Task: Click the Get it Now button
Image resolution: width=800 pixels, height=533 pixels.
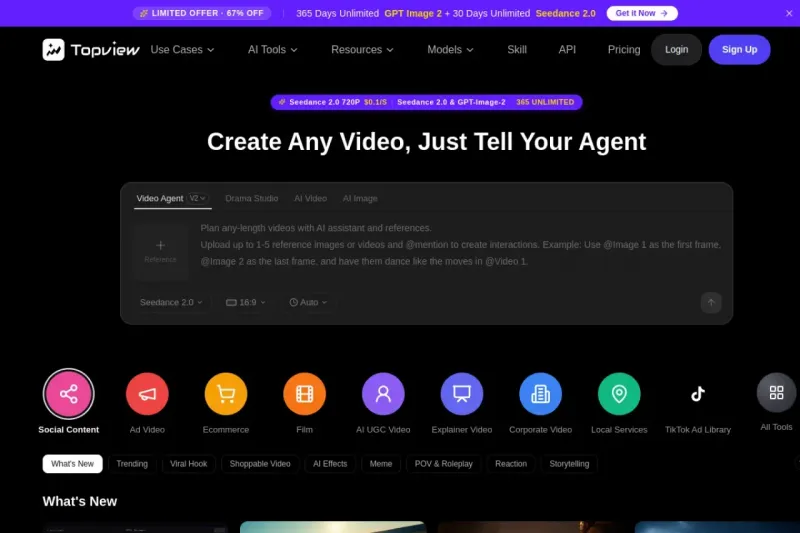Action: click(642, 13)
